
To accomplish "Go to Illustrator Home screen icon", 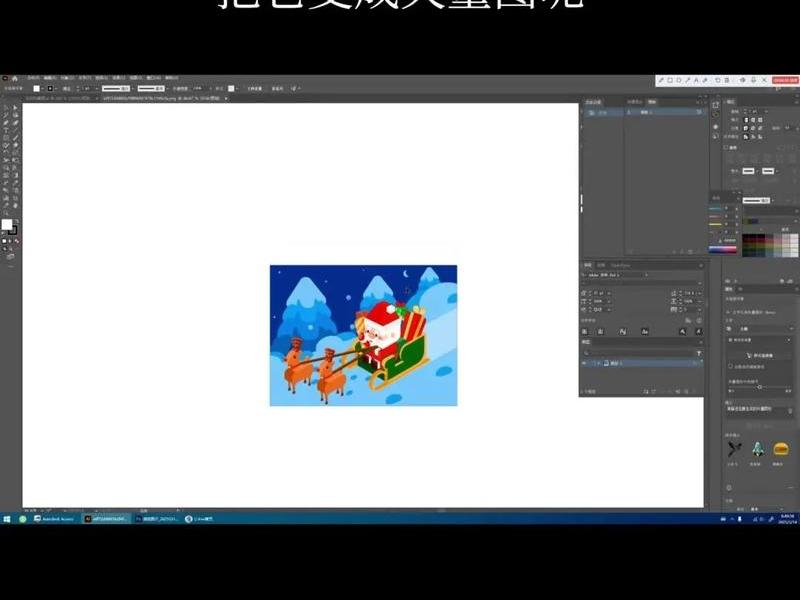I will pyautogui.click(x=15, y=78).
